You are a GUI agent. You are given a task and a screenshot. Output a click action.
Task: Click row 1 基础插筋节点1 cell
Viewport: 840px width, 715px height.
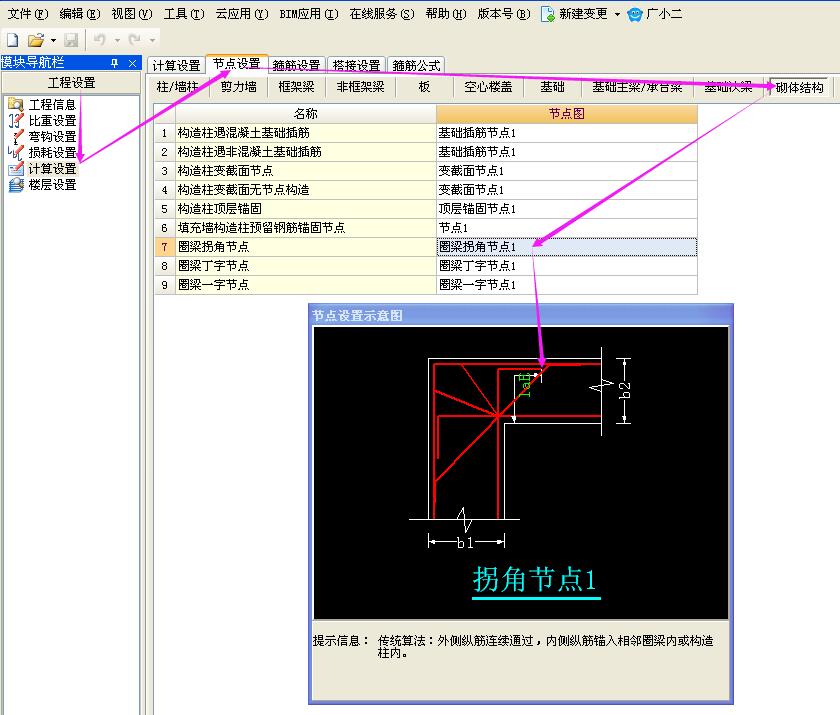(x=567, y=133)
